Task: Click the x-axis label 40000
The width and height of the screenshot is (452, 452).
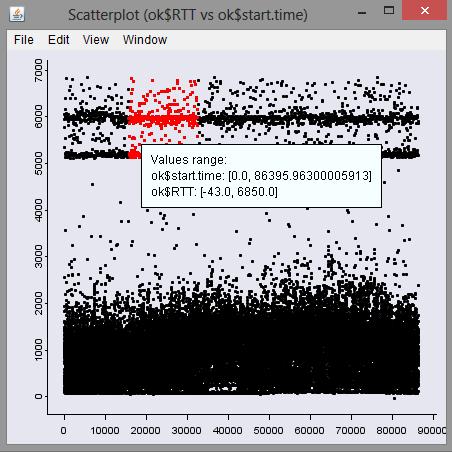Action: point(228,430)
